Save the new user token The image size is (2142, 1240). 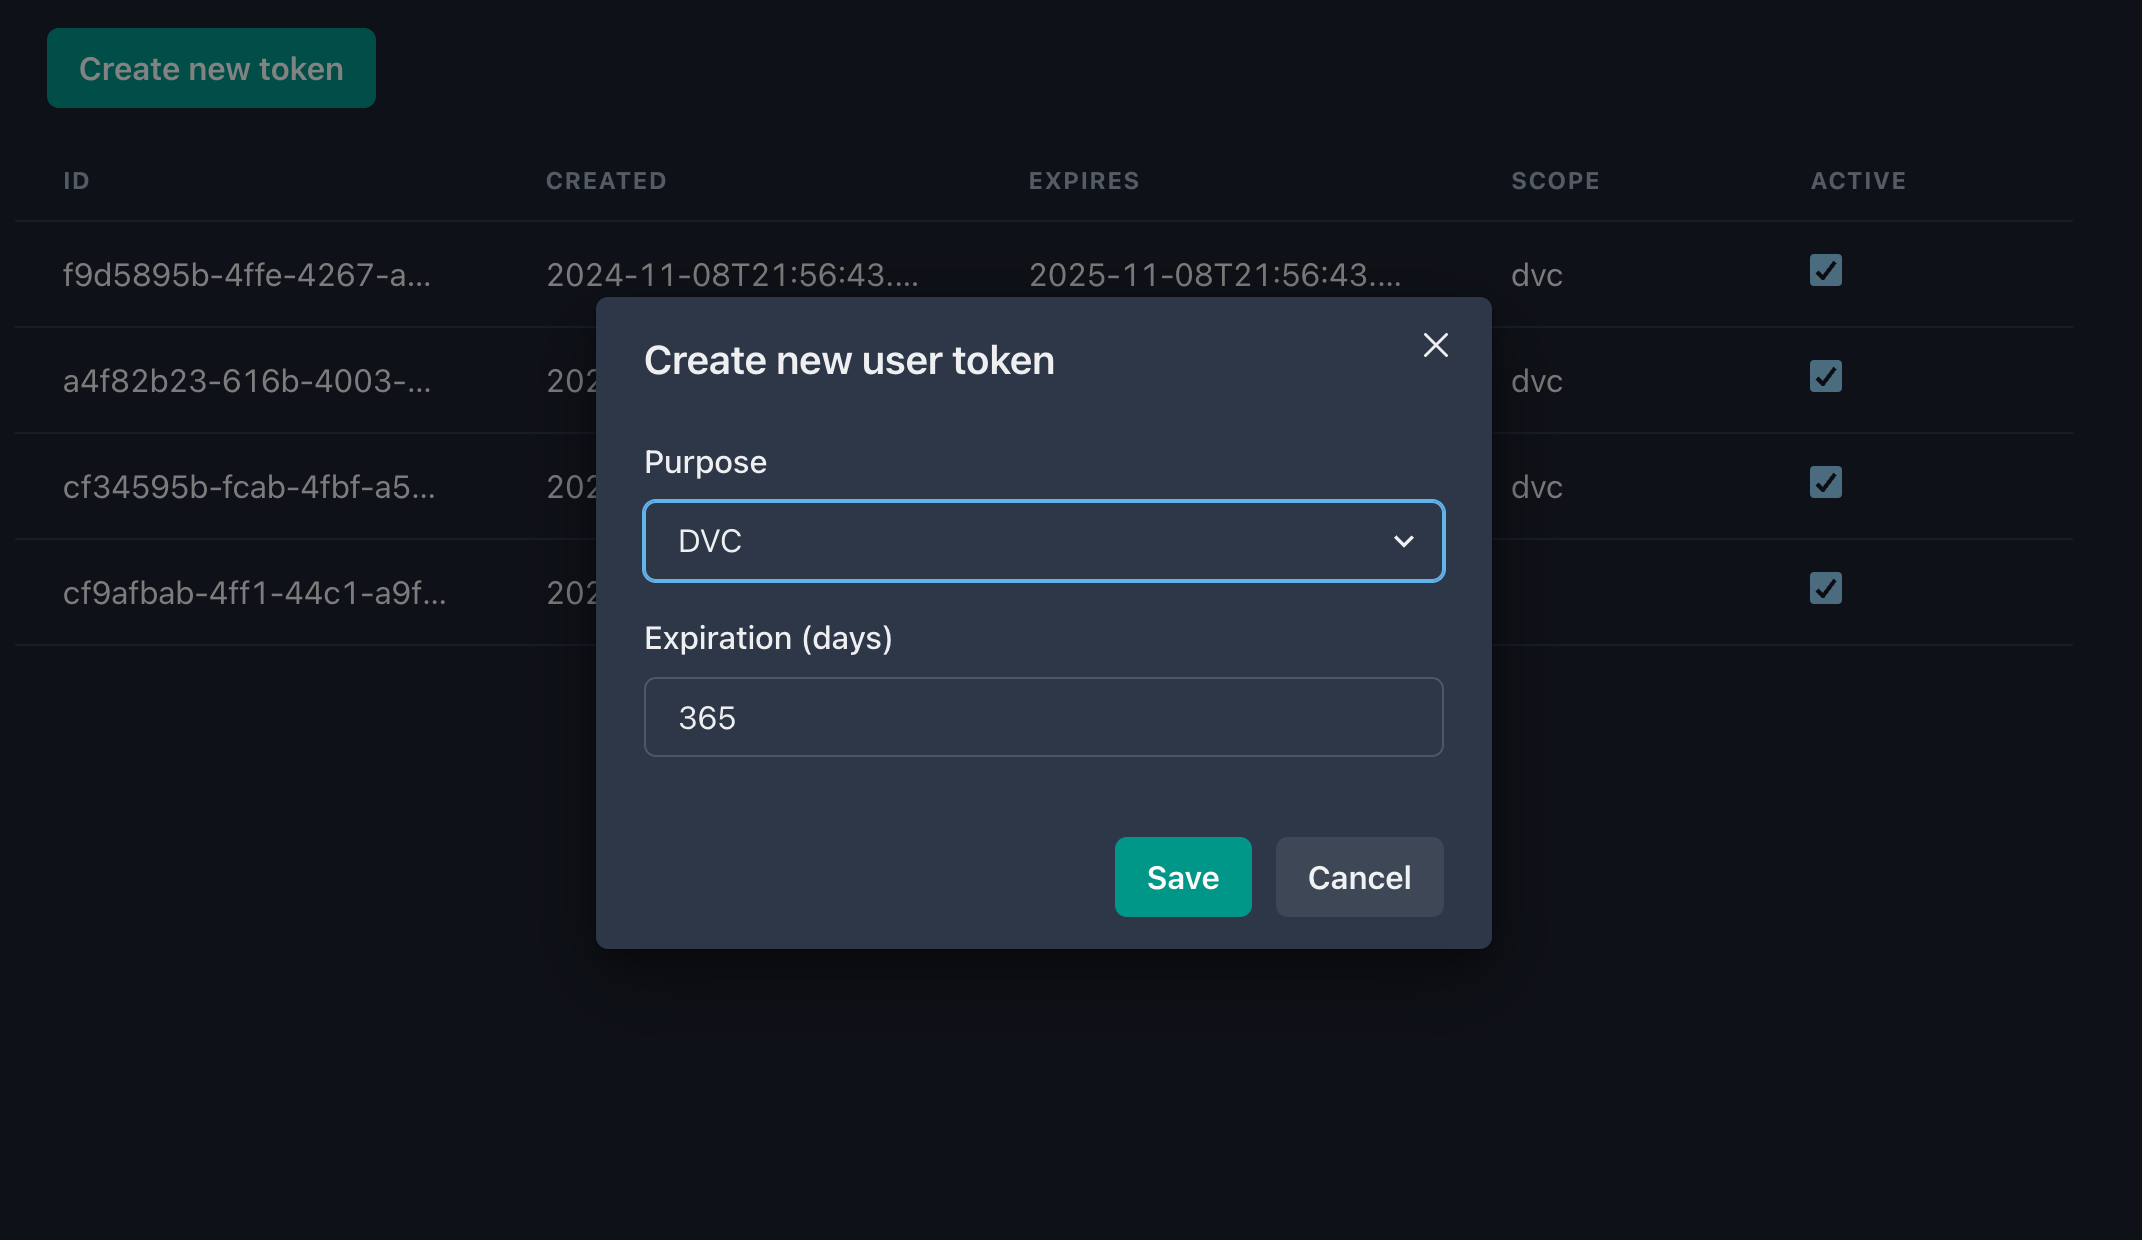[x=1183, y=877]
